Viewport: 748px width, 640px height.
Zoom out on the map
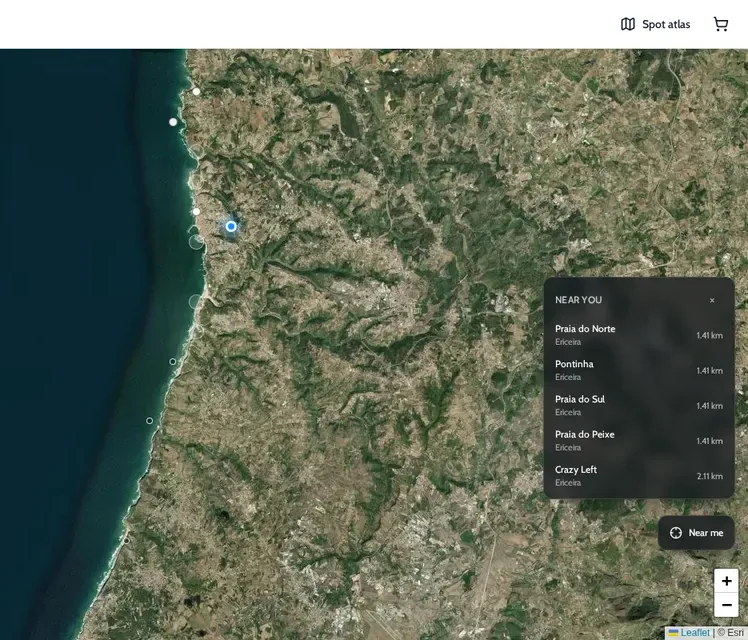pyautogui.click(x=726, y=605)
